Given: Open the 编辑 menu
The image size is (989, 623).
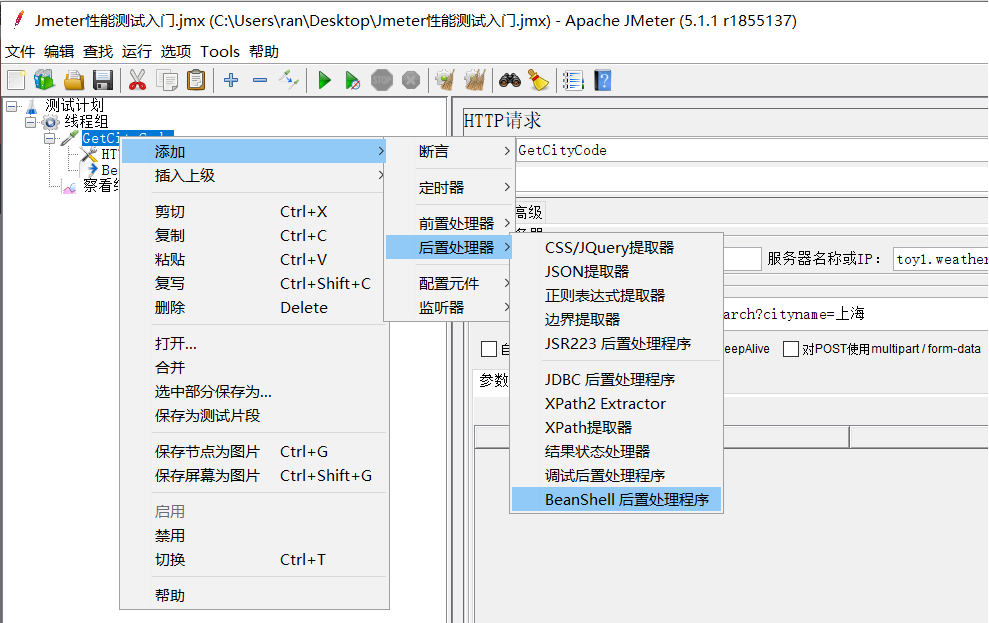Looking at the screenshot, I should pyautogui.click(x=59, y=52).
